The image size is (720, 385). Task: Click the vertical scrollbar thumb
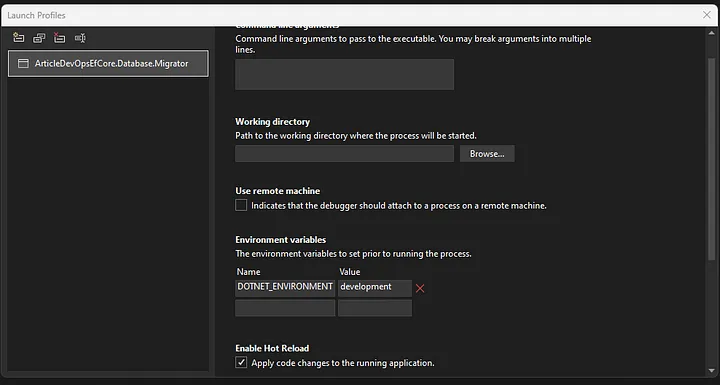click(x=711, y=159)
